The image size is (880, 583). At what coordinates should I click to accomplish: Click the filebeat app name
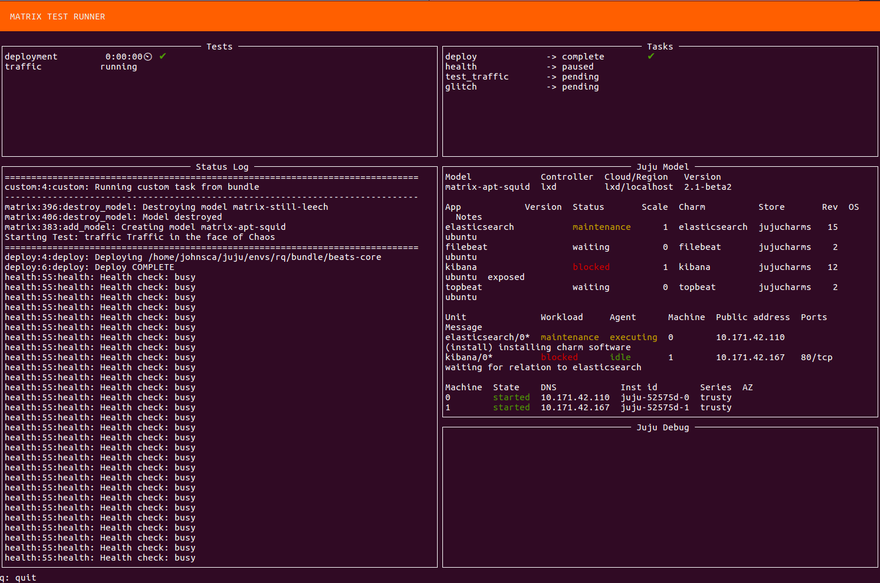(466, 247)
